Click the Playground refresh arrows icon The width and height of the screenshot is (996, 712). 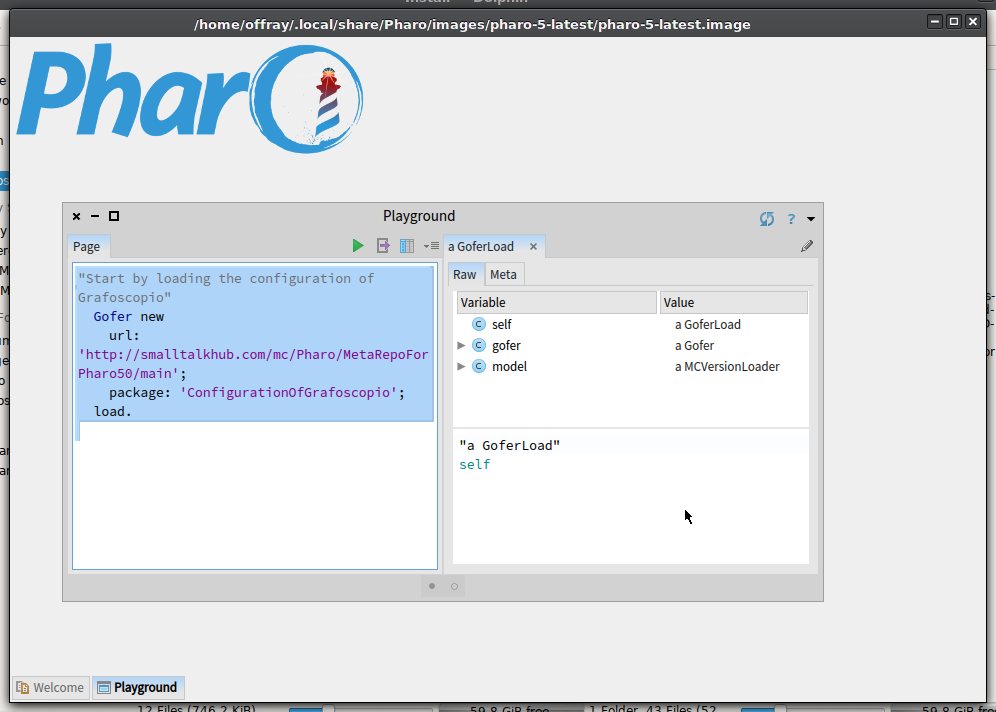pos(767,219)
